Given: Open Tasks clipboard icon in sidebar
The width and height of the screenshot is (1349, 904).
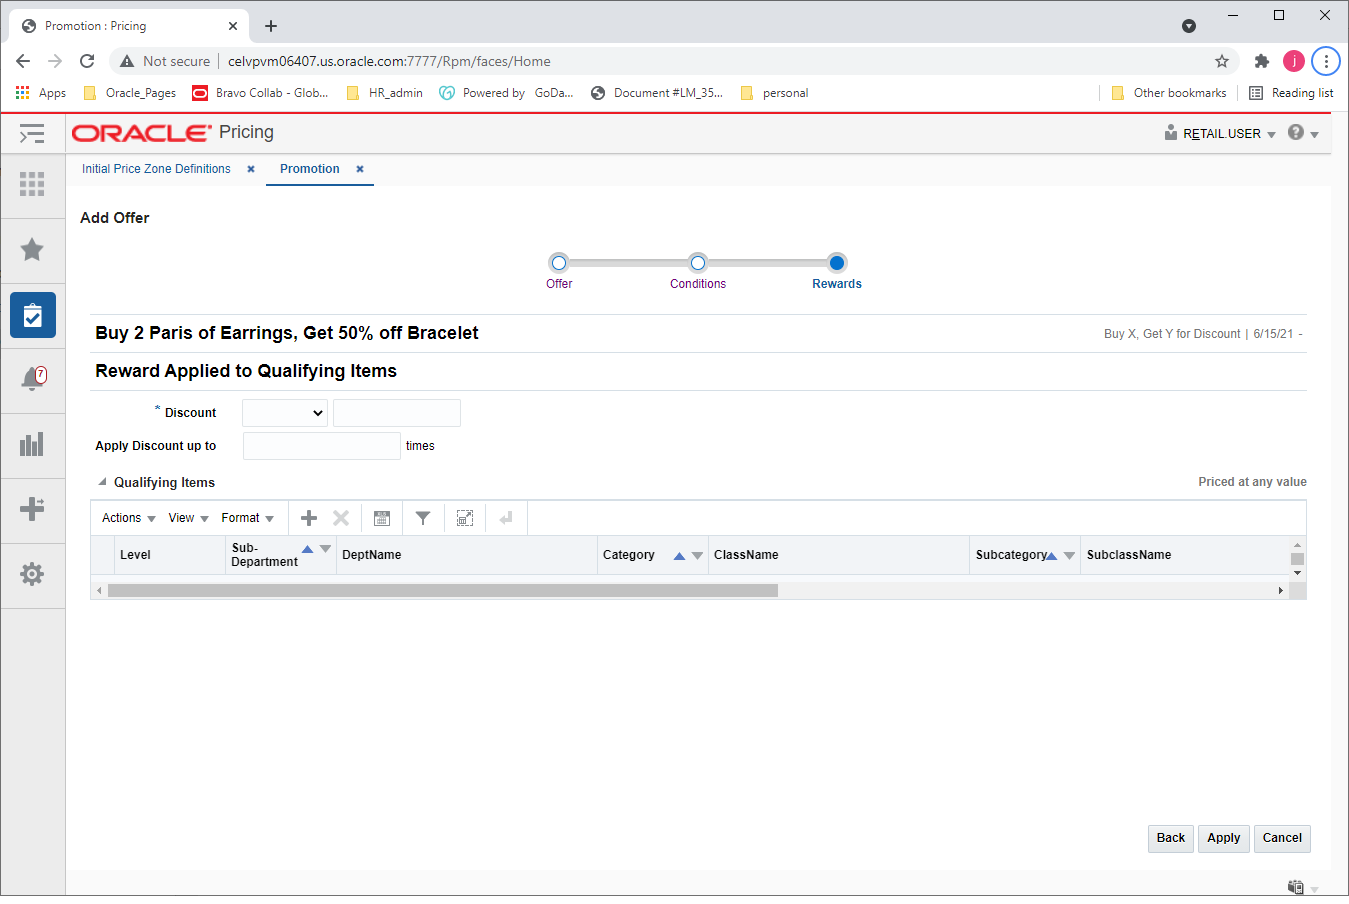Looking at the screenshot, I should [x=33, y=315].
